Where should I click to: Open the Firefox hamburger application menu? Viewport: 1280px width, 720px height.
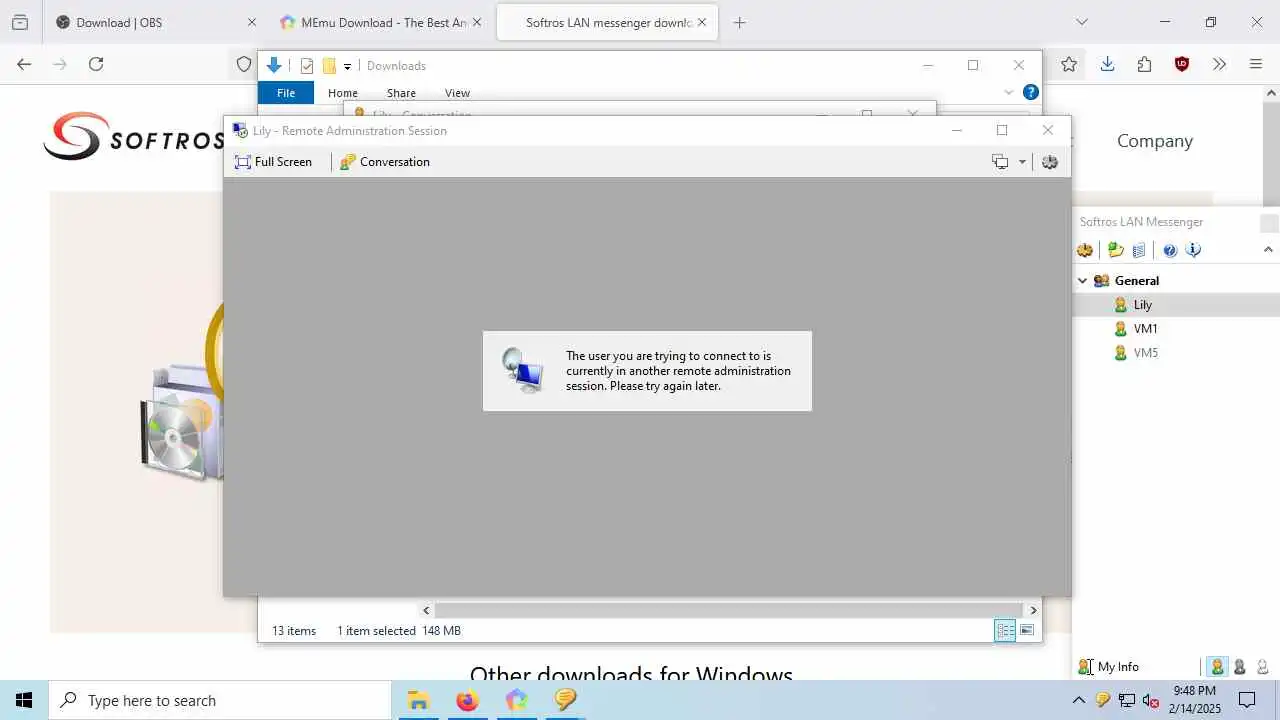1256,64
